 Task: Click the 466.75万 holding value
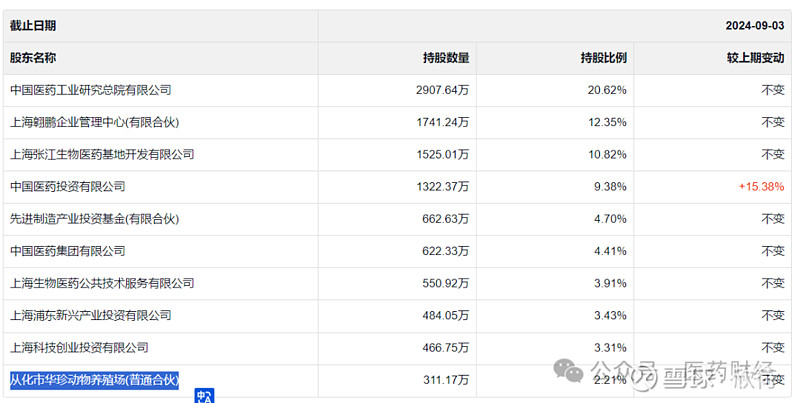click(445, 347)
